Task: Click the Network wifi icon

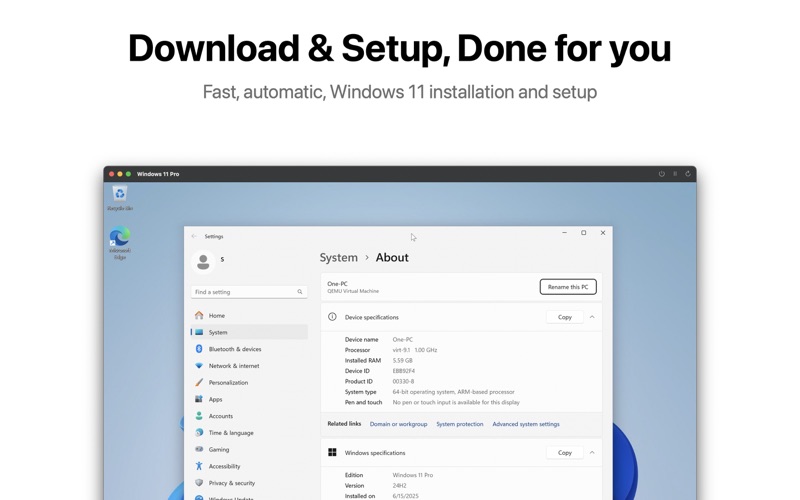Action: click(199, 366)
